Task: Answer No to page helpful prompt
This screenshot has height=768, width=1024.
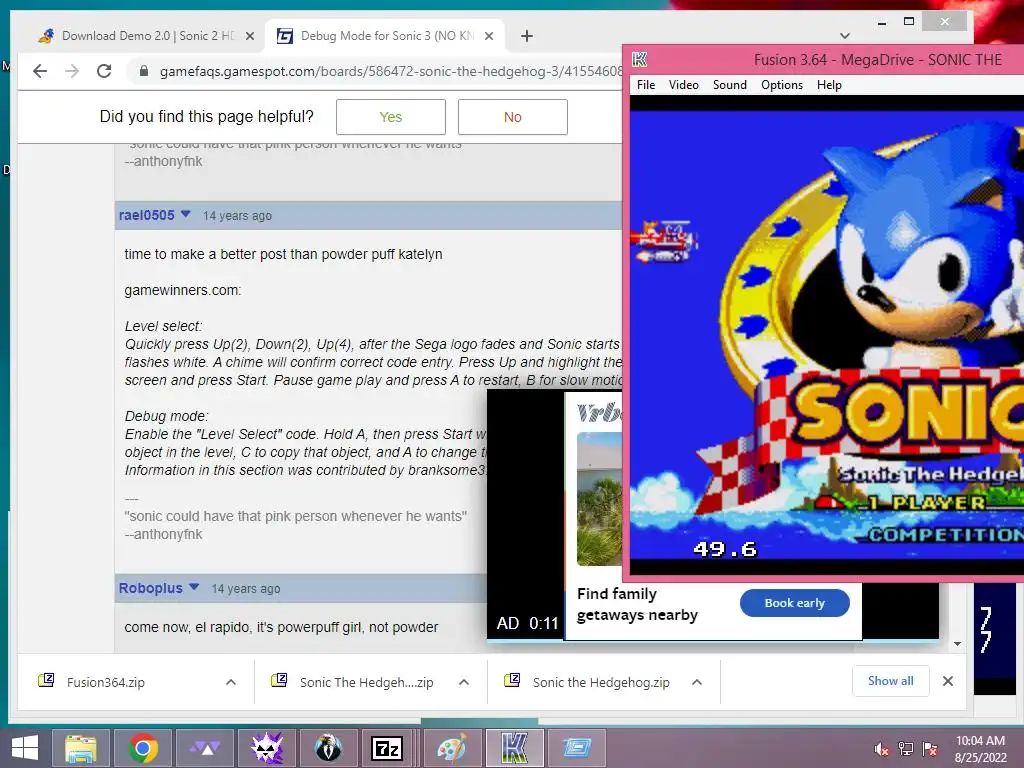Action: click(513, 117)
